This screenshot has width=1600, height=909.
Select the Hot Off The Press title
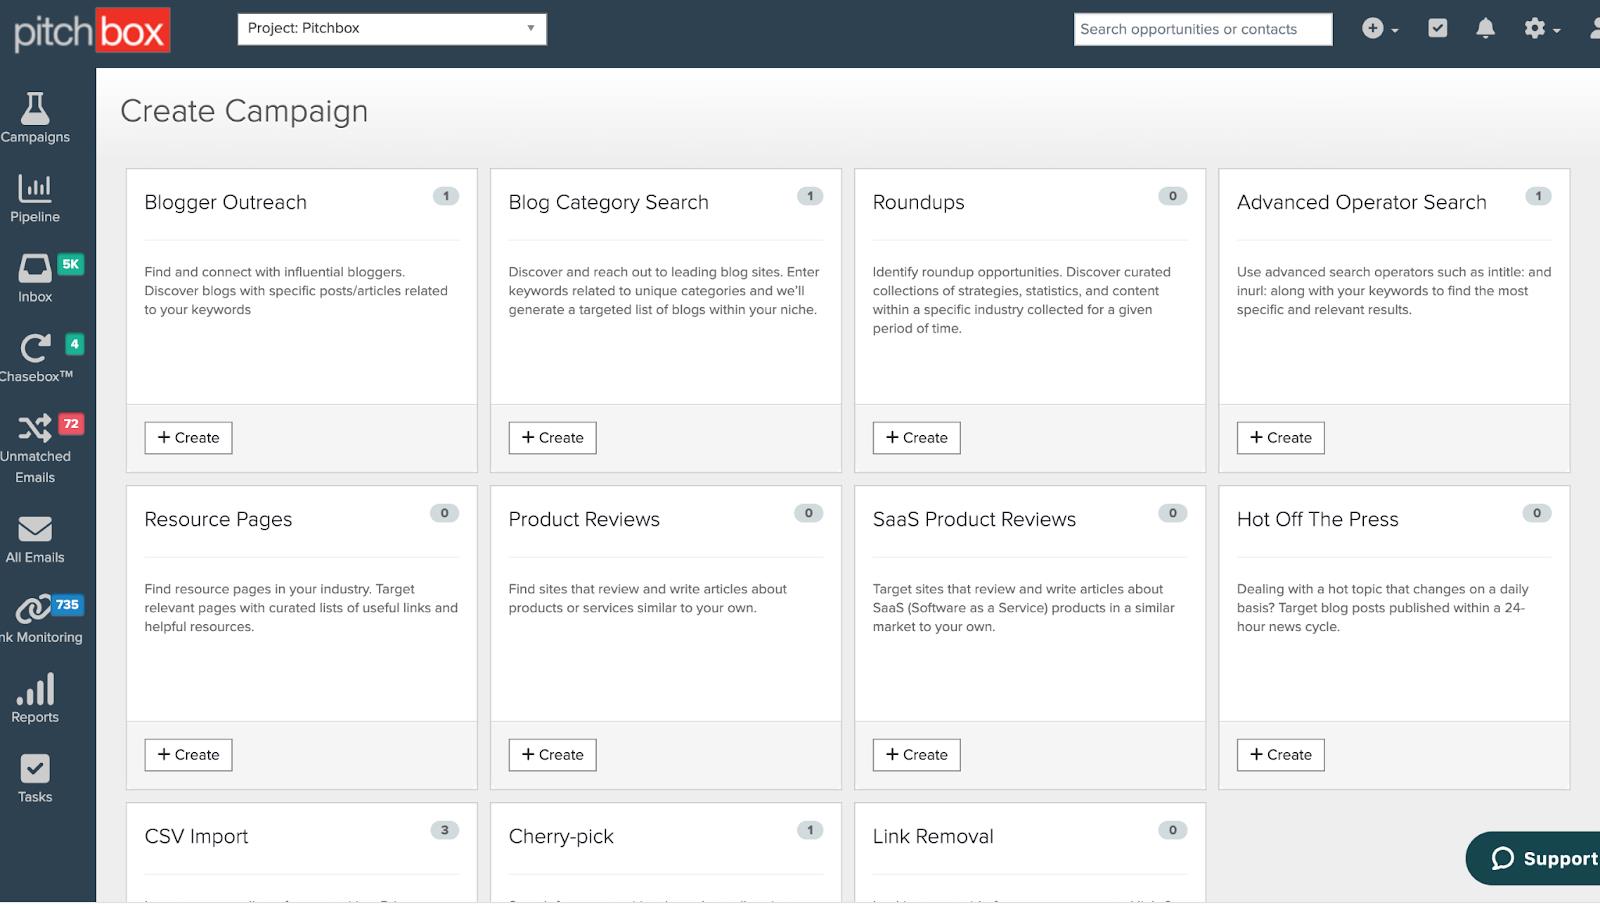coord(1317,519)
